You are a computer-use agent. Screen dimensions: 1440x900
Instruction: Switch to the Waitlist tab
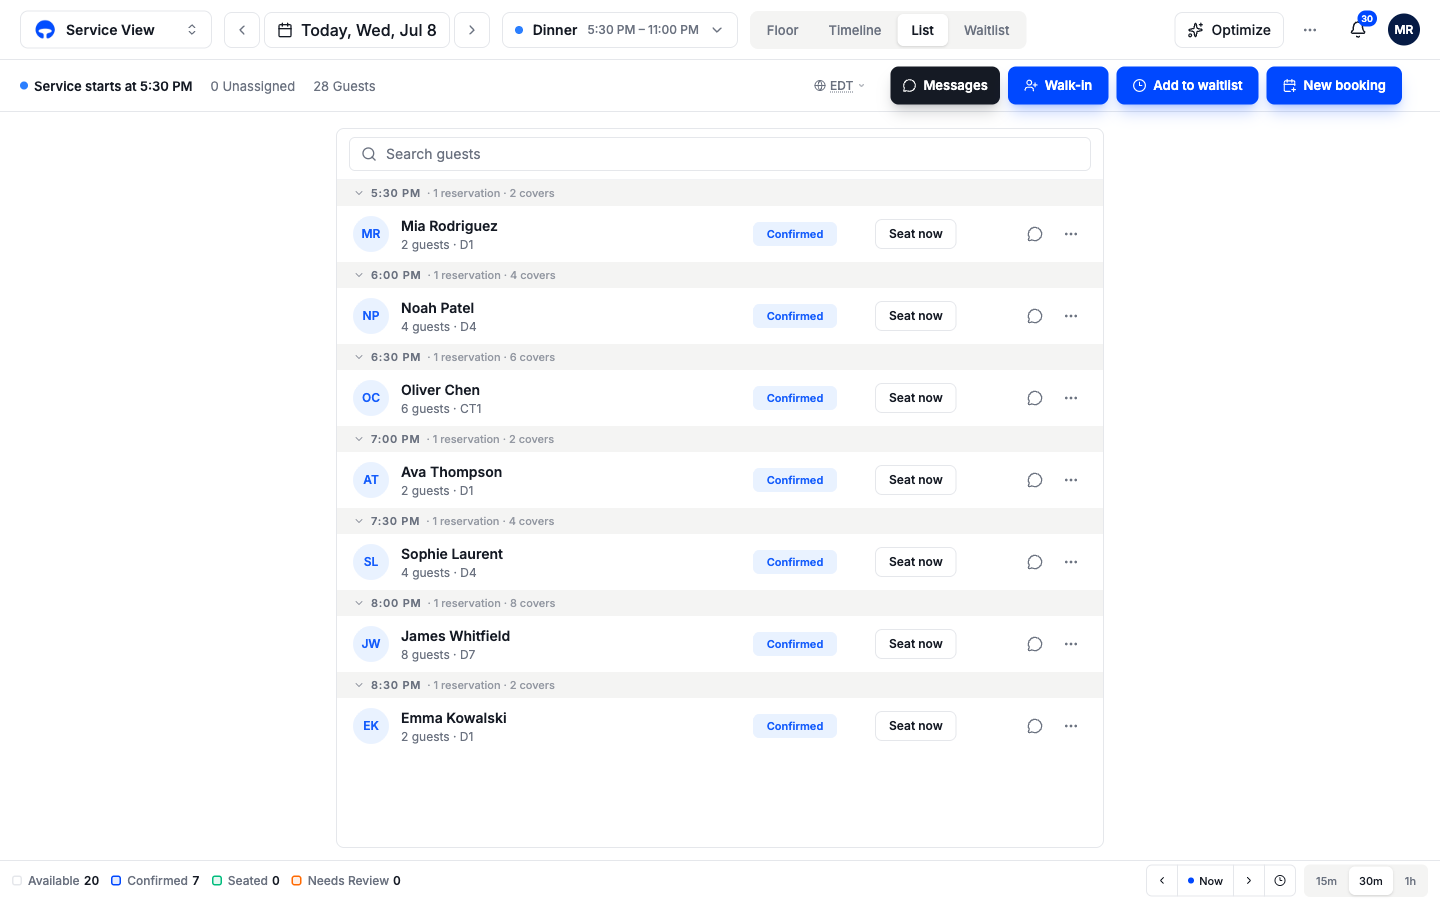click(x=986, y=30)
